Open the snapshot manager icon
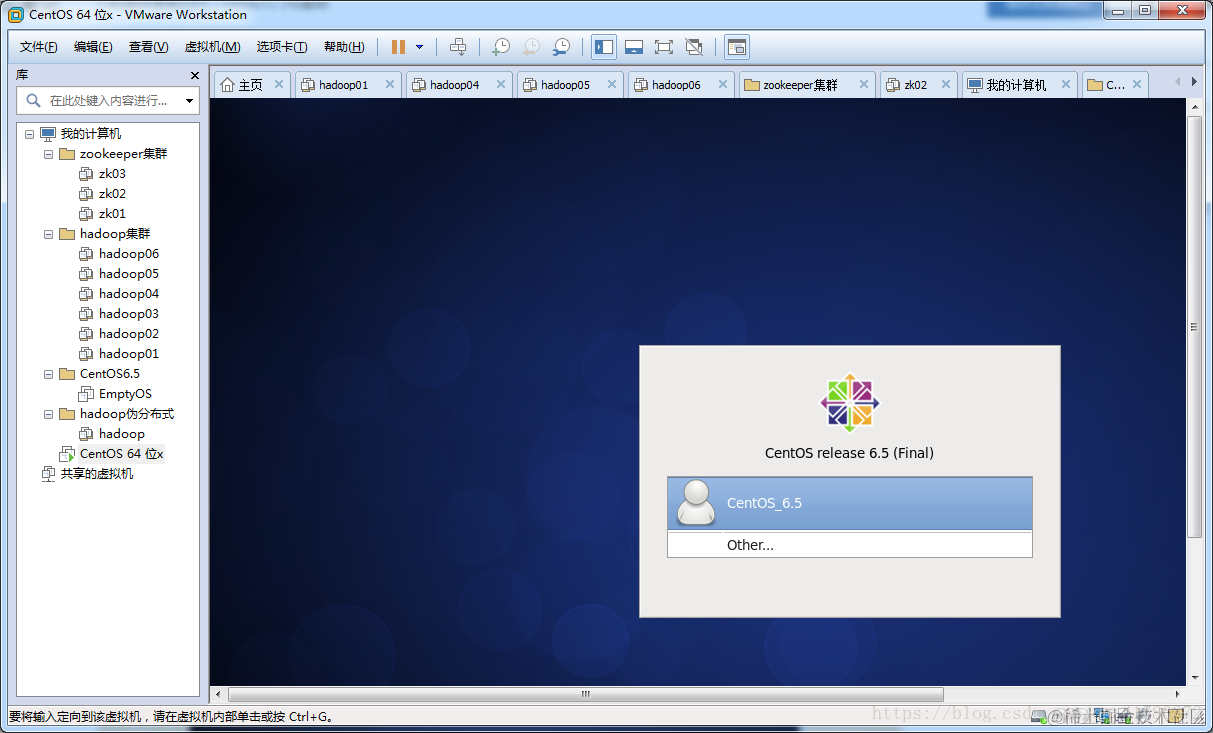 coord(562,47)
